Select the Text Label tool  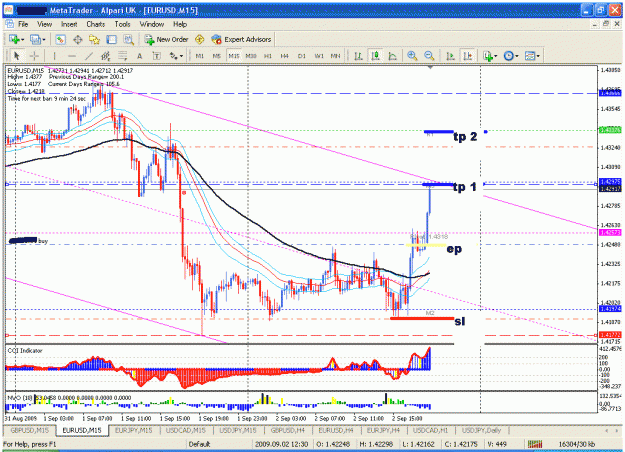(x=157, y=56)
